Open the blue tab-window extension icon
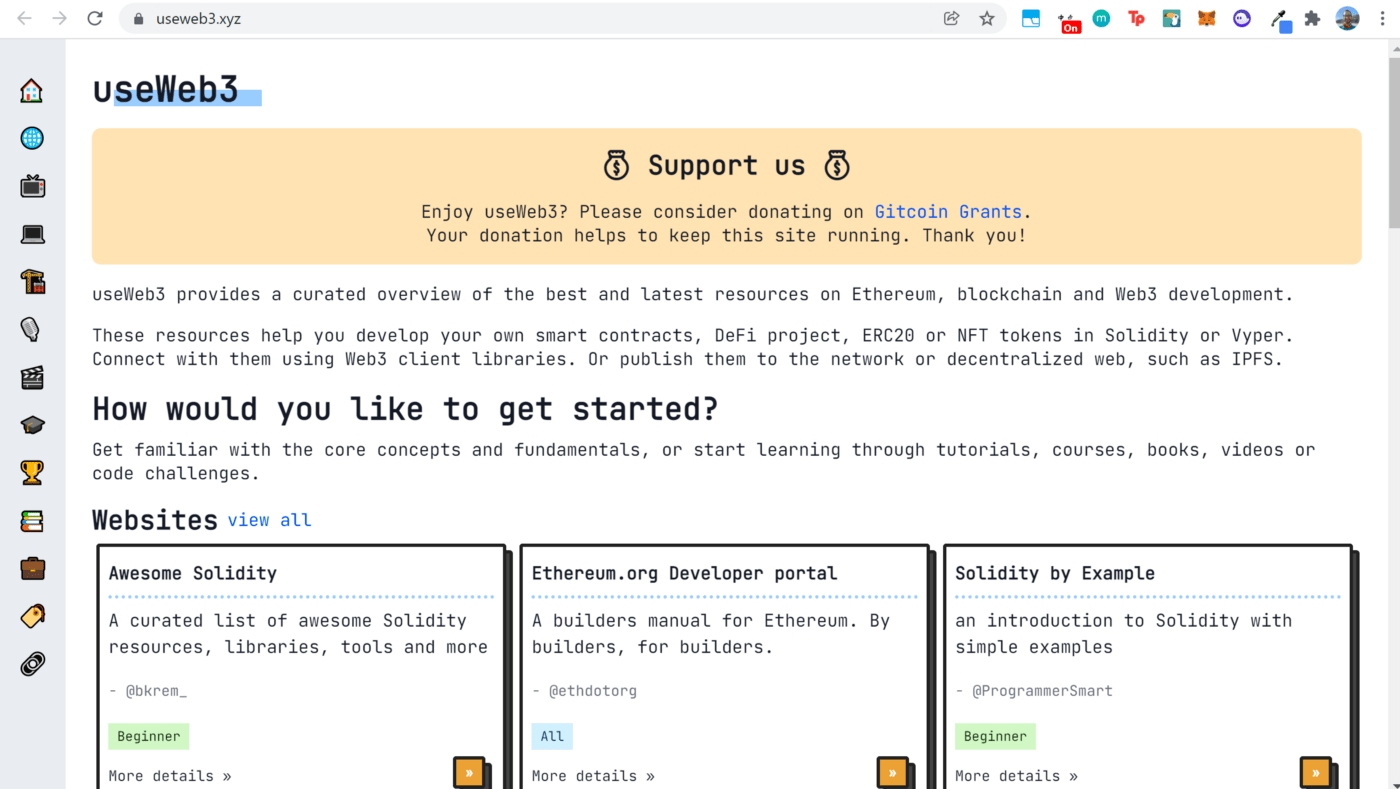Image resolution: width=1400 pixels, height=789 pixels. 1031,18
